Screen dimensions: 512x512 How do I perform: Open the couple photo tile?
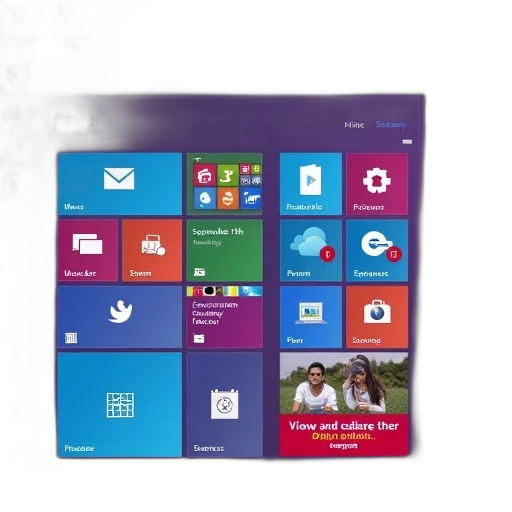click(x=344, y=383)
